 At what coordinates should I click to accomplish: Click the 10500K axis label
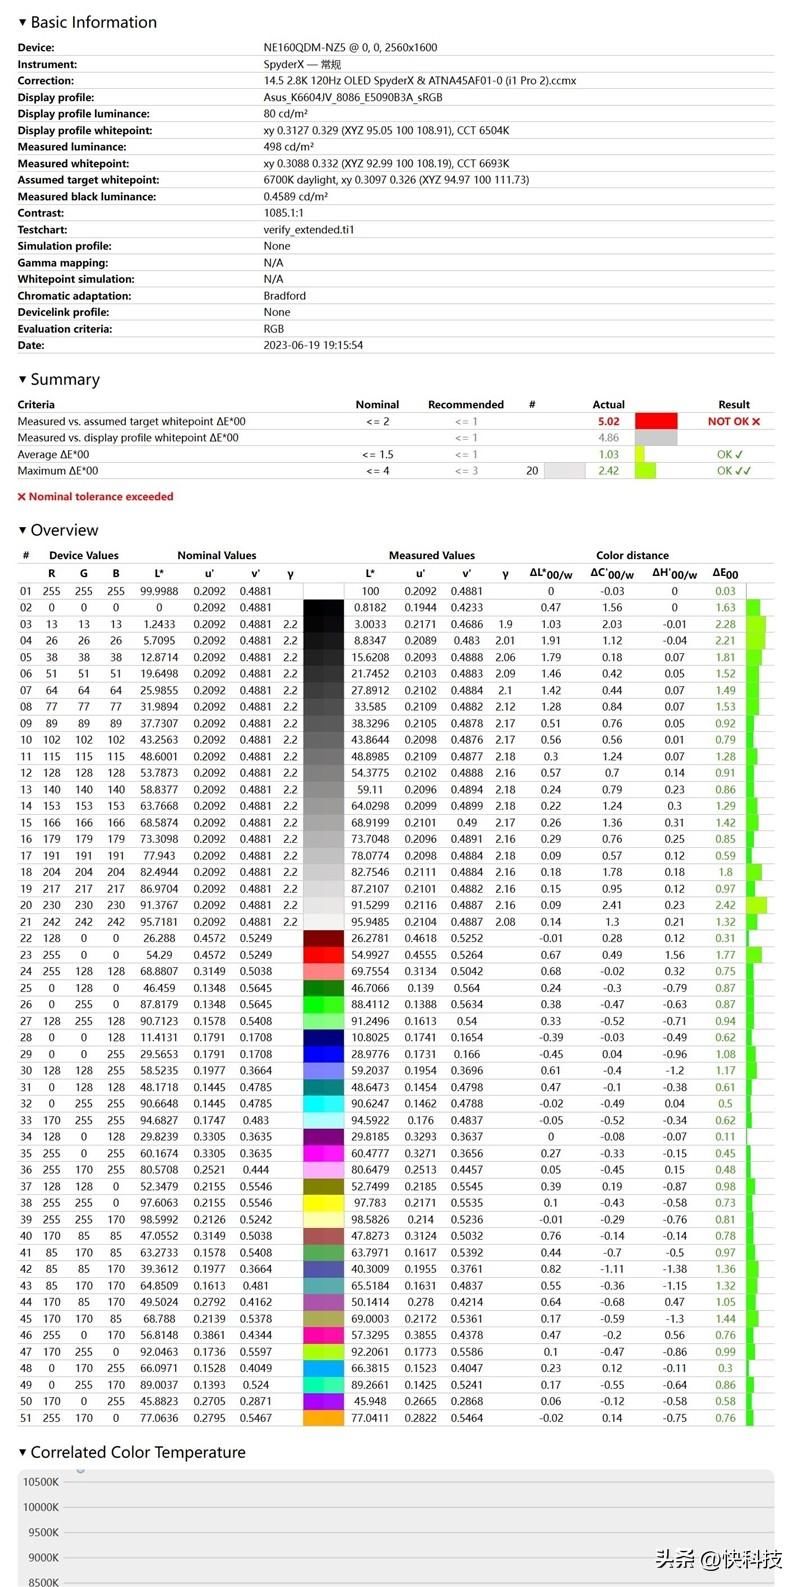coord(40,1483)
